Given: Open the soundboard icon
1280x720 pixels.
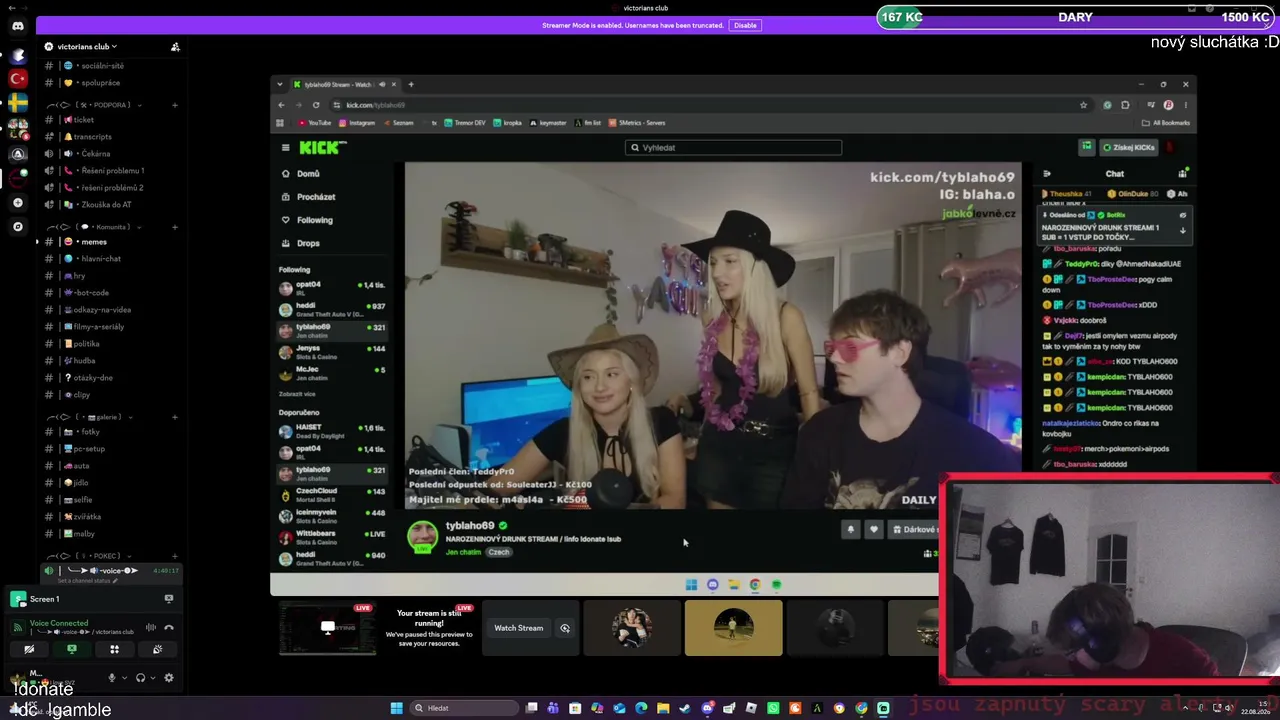Looking at the screenshot, I should (x=157, y=650).
